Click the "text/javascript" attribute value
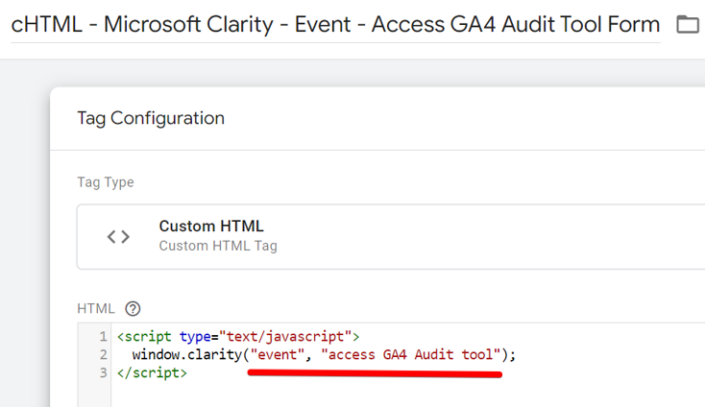The height and width of the screenshot is (407, 705). (x=285, y=336)
